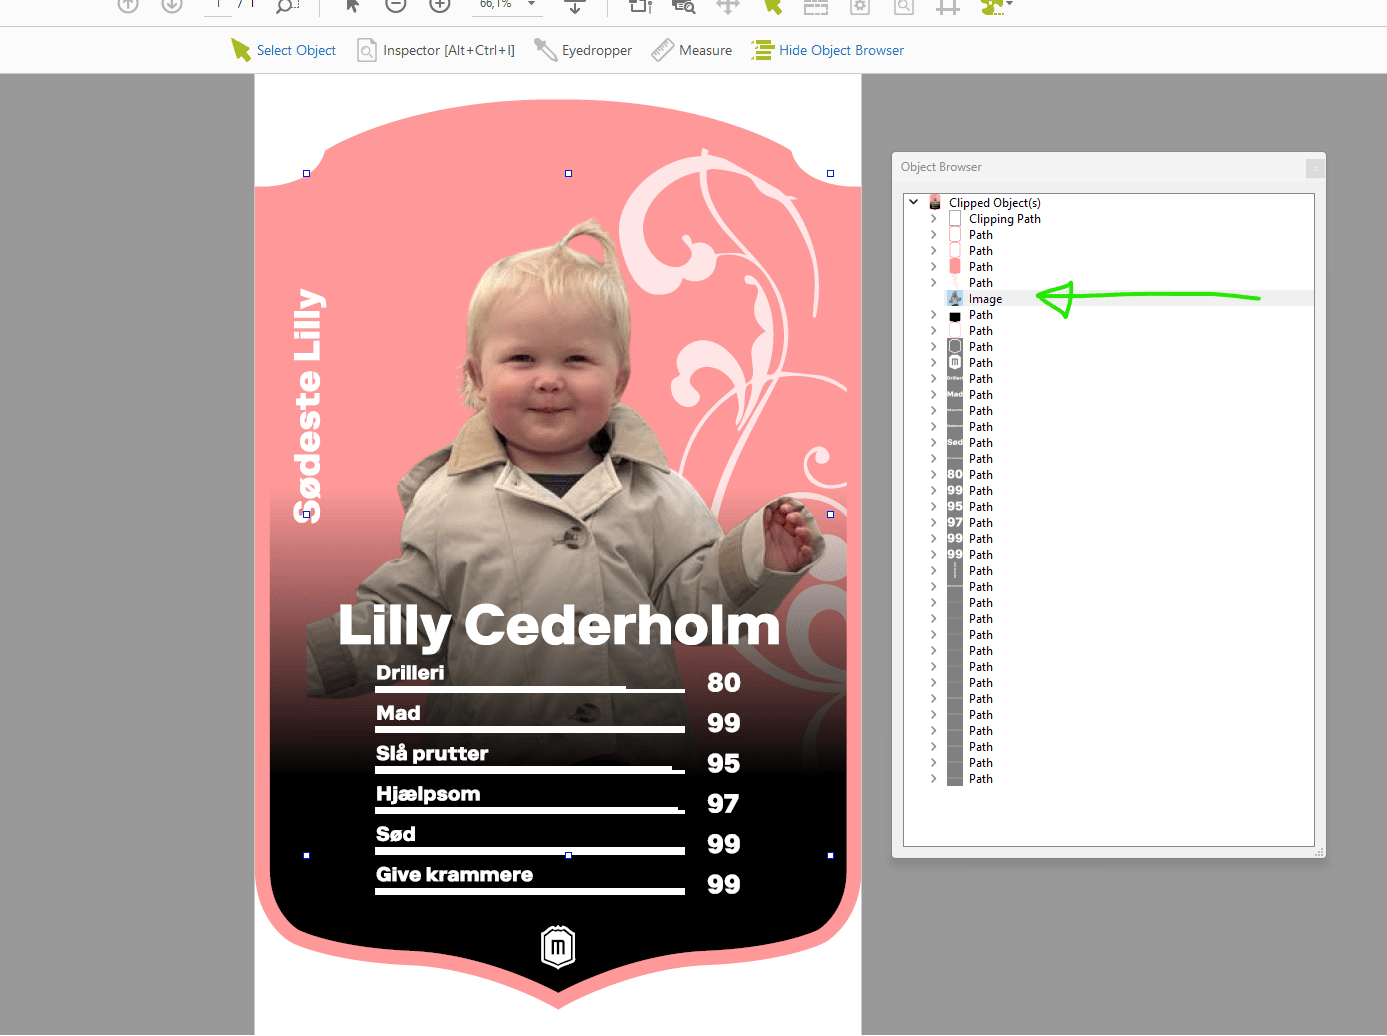This screenshot has height=1036, width=1387.
Task: Select the Image item in Object Browser
Action: pos(985,299)
